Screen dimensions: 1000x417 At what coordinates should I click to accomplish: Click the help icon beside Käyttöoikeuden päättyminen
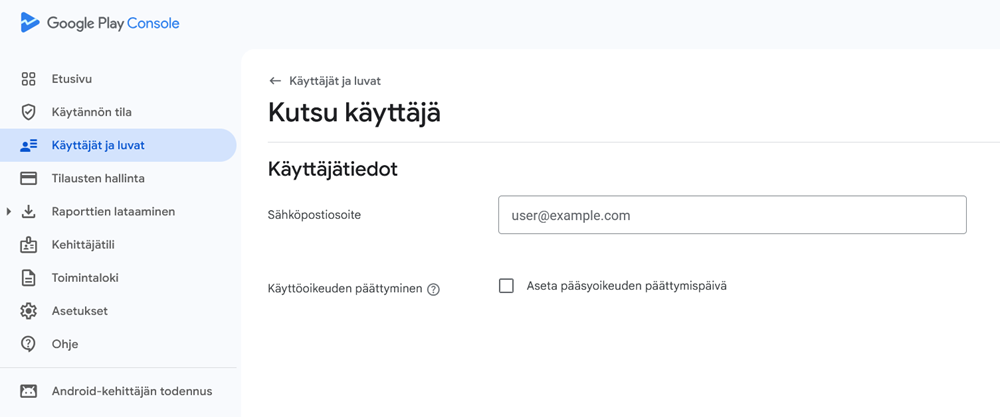433,289
